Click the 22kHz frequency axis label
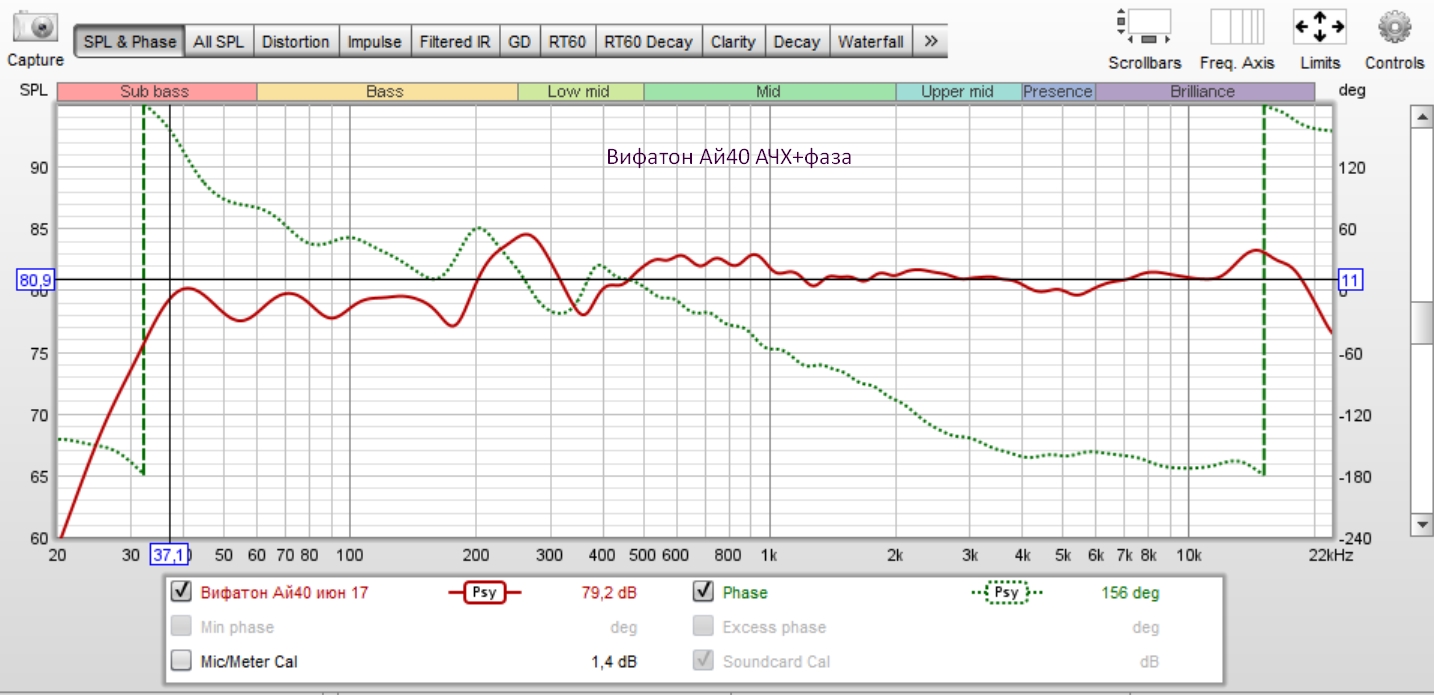Screen dimensions: 1434x695 (x=1331, y=555)
